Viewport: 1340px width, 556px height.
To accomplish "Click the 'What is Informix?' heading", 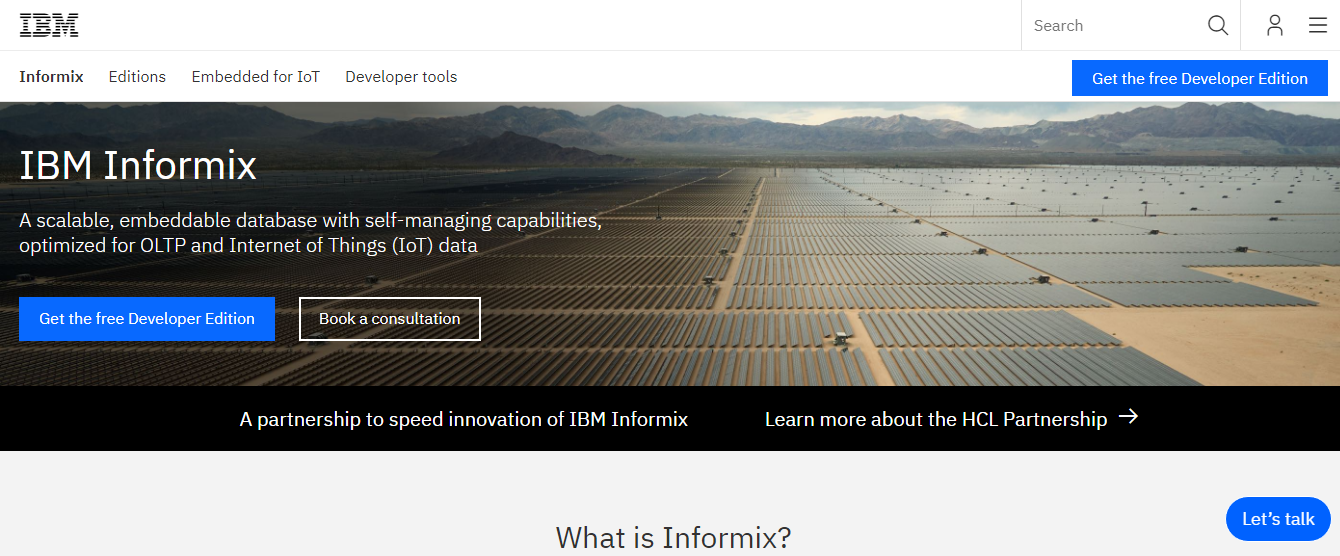I will click(x=673, y=537).
